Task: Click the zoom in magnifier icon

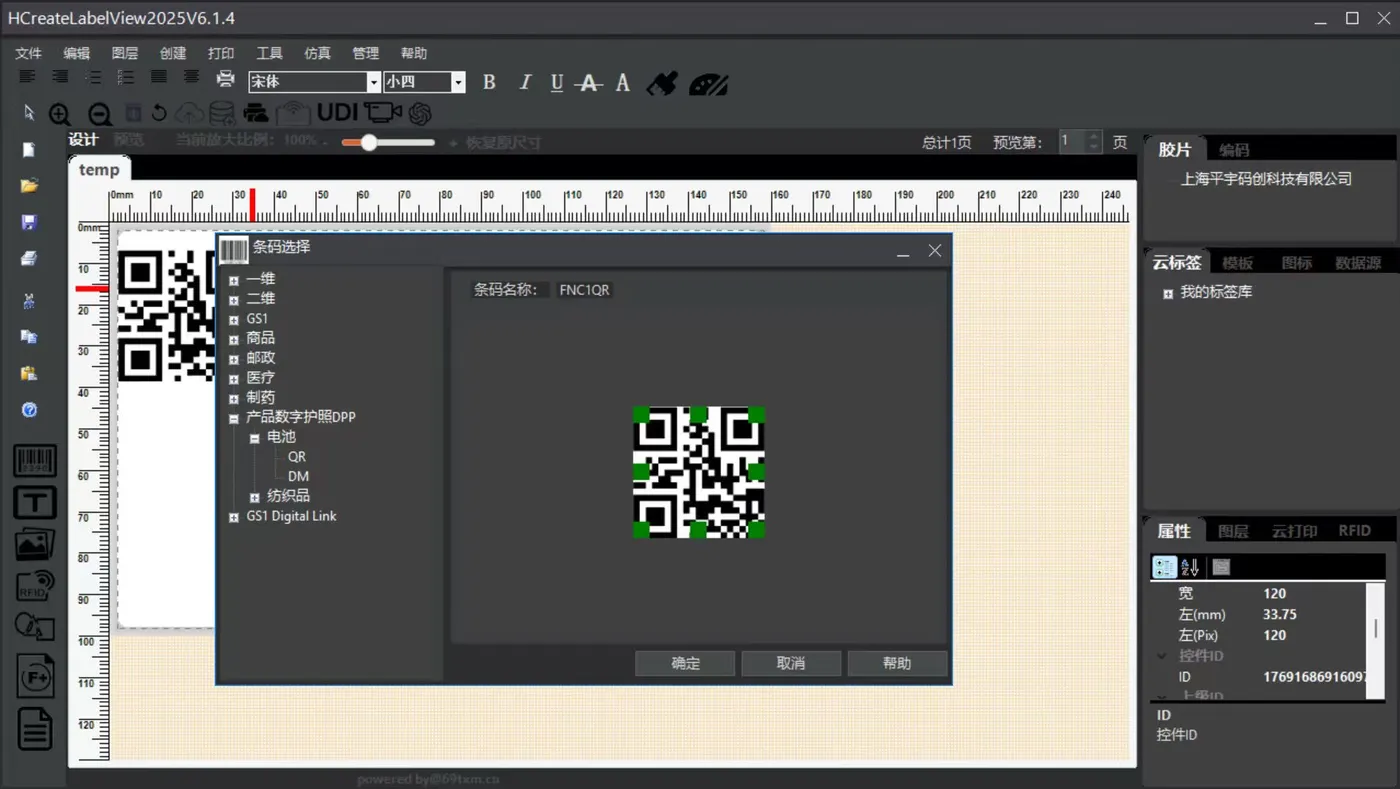Action: (x=60, y=114)
